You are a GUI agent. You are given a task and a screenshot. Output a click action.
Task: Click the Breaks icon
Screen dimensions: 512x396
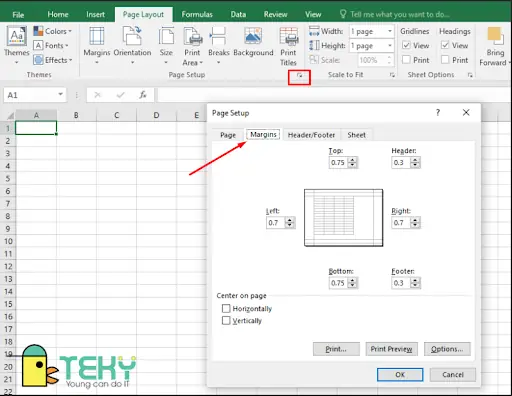(218, 36)
